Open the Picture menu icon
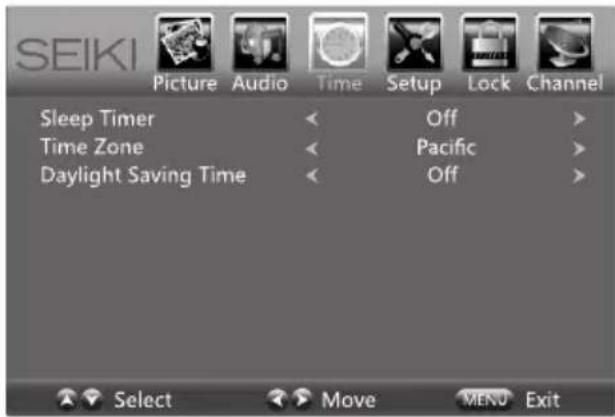The image size is (615, 417). [x=185, y=44]
